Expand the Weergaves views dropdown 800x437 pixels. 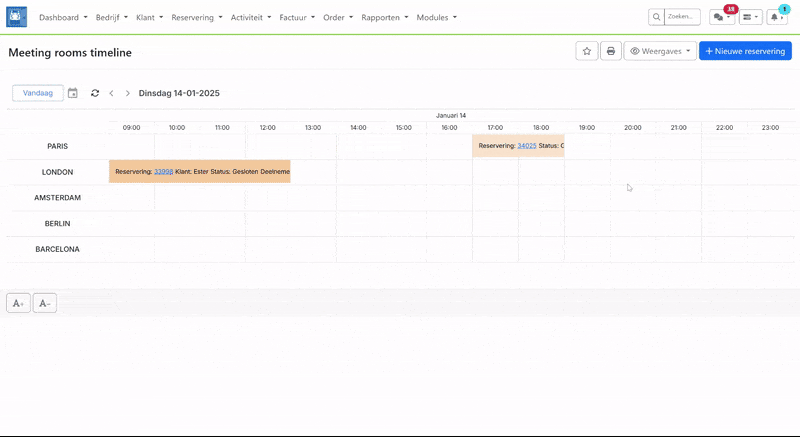click(x=660, y=51)
